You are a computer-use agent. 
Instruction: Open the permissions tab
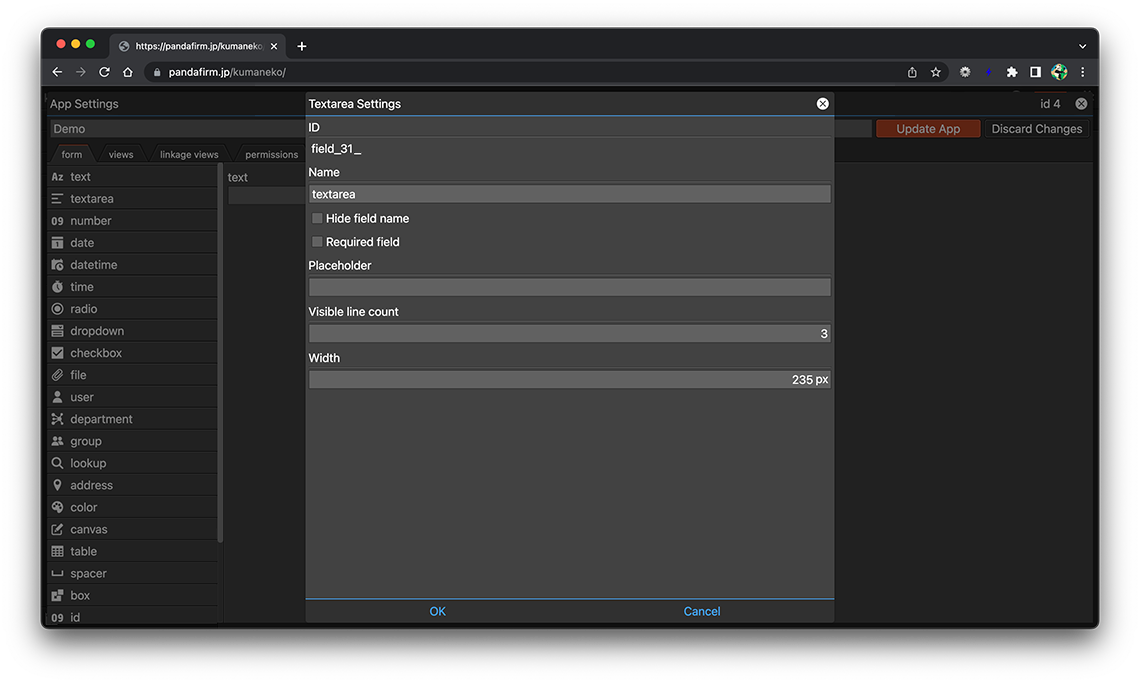[271, 155]
